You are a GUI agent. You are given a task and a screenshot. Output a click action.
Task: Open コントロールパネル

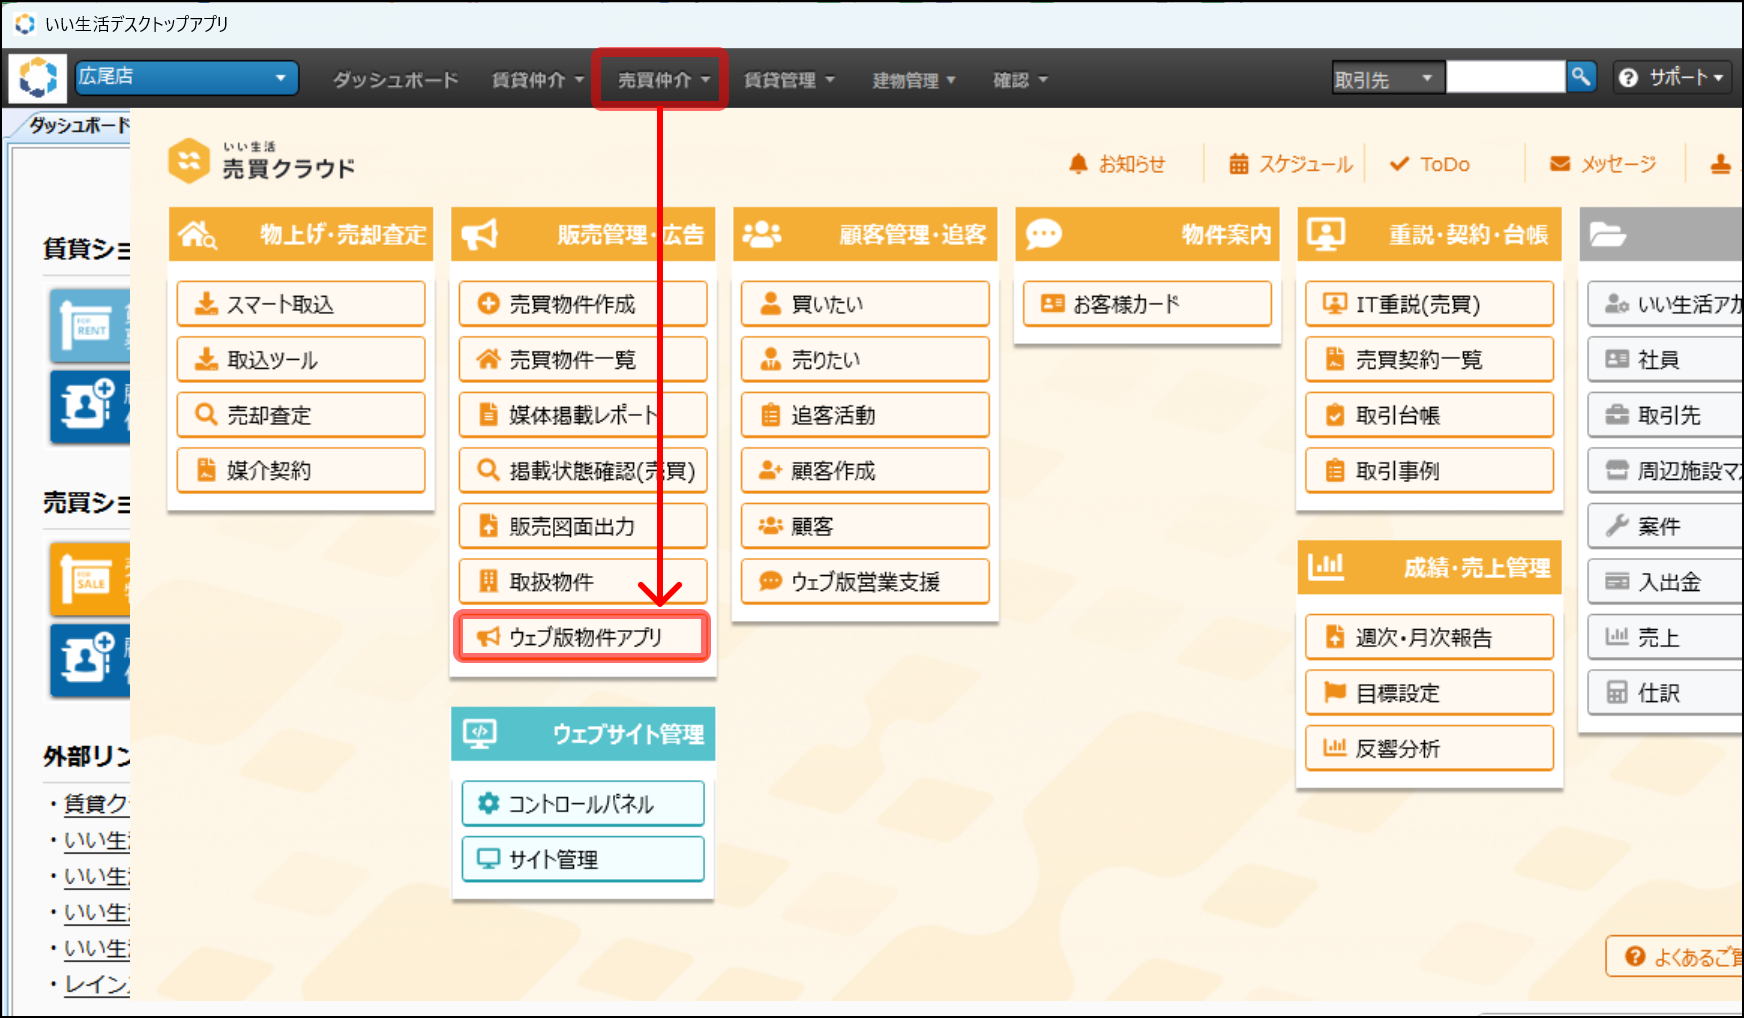pyautogui.click(x=583, y=803)
